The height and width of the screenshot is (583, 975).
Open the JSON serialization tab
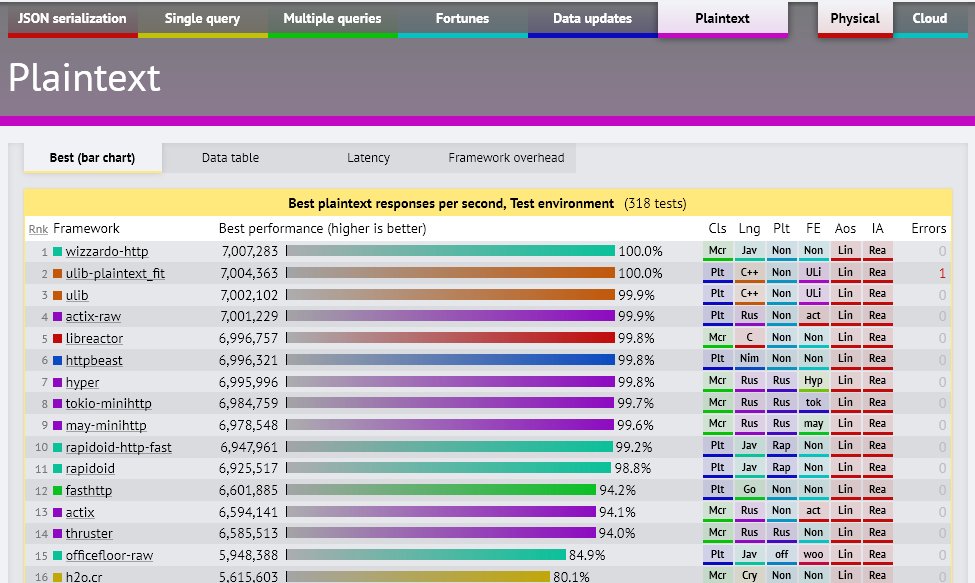point(72,19)
